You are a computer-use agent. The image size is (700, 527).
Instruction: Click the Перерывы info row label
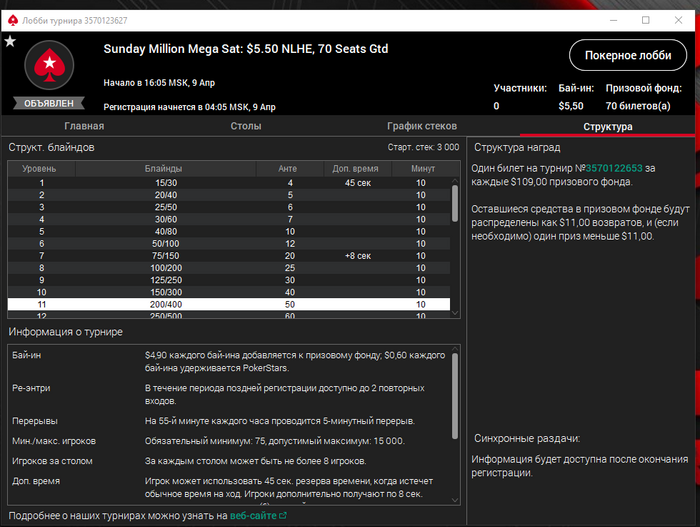(35, 421)
